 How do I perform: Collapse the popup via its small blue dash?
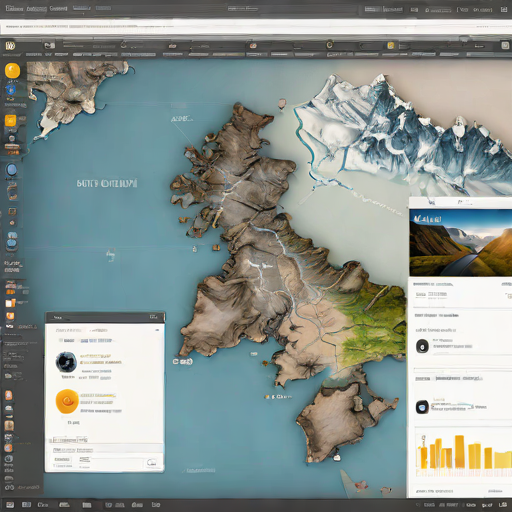tap(157, 330)
